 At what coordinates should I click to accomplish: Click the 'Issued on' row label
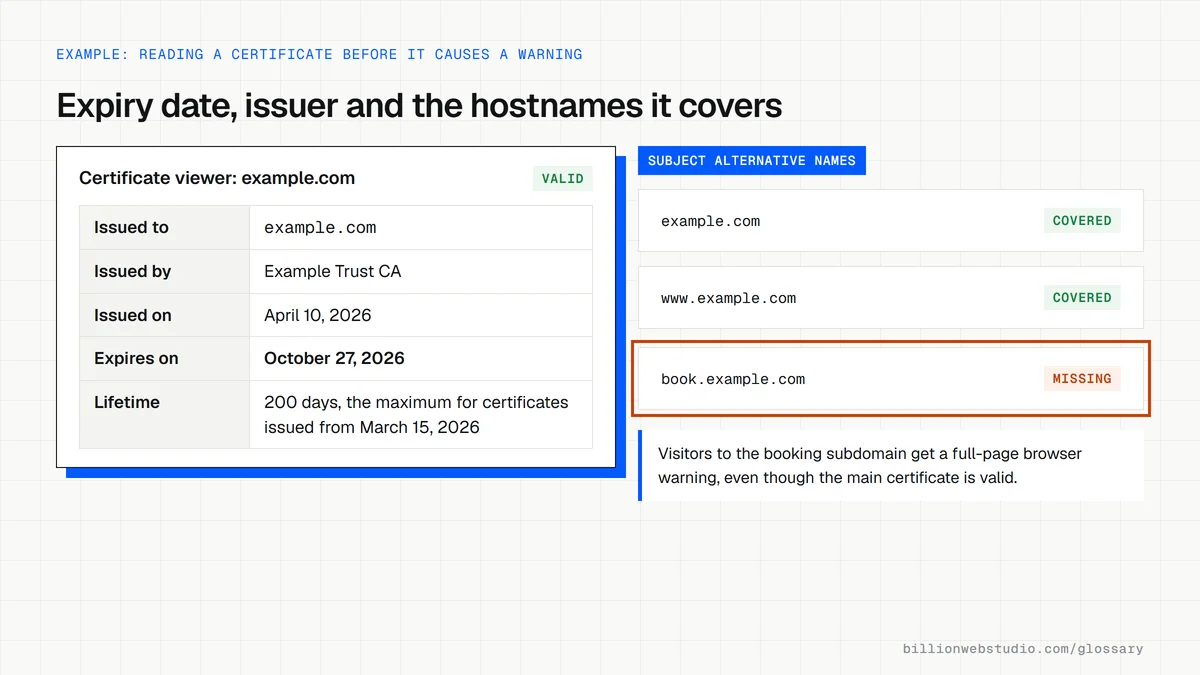tap(133, 315)
